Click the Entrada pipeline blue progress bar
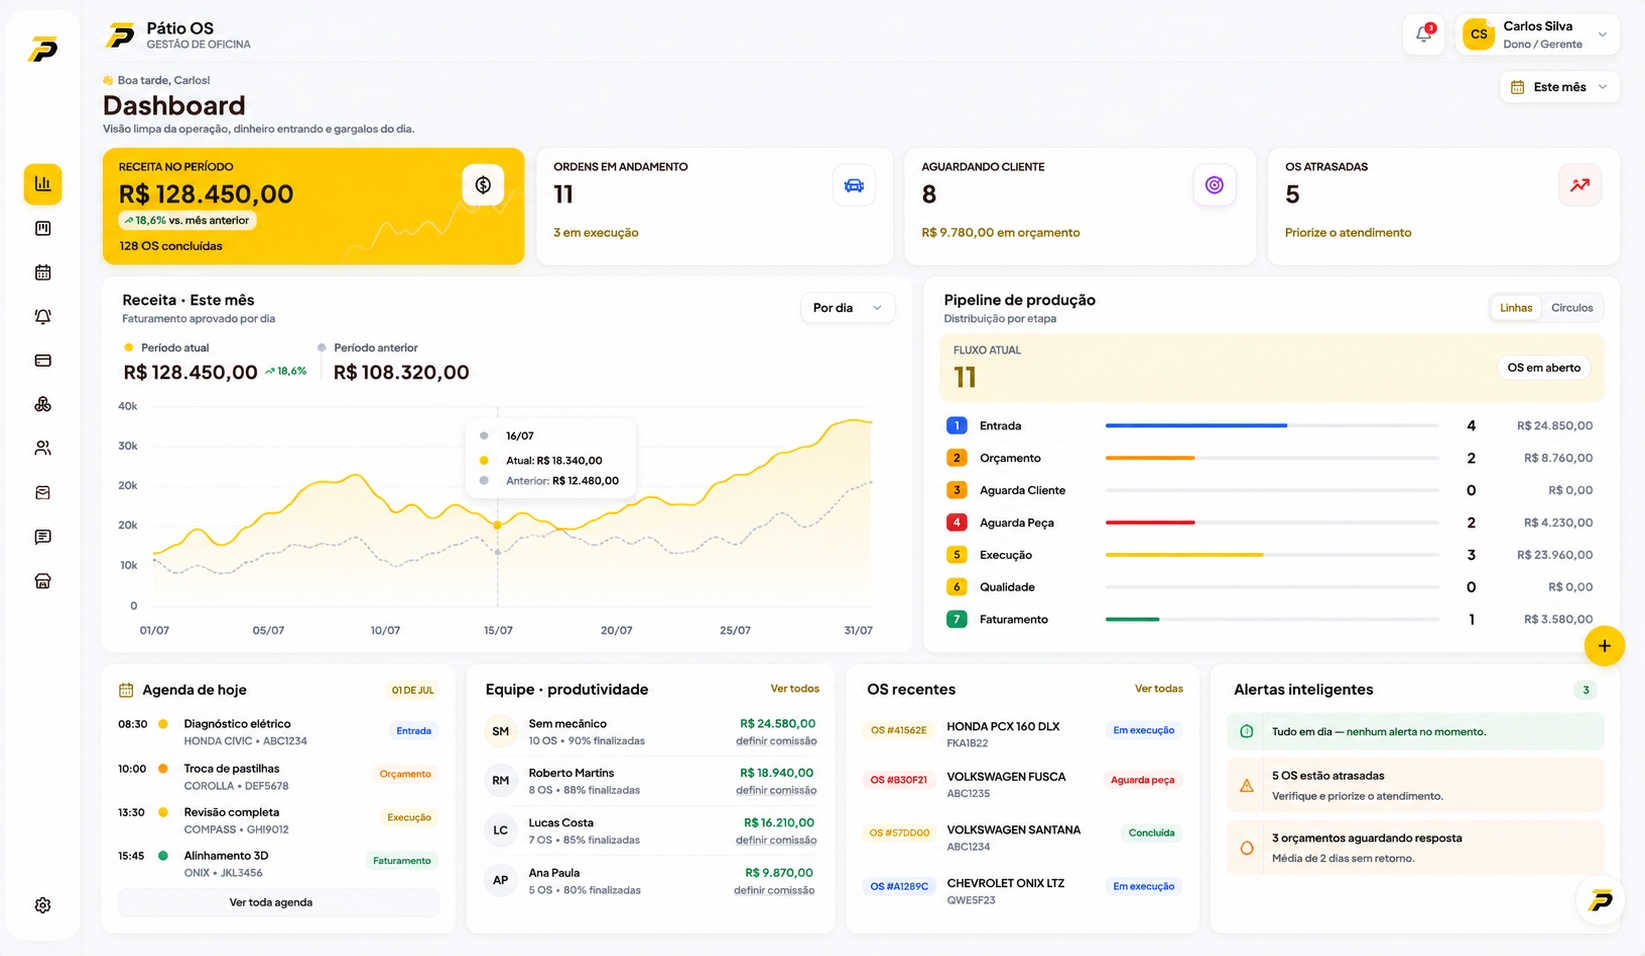Image resolution: width=1645 pixels, height=956 pixels. tap(1196, 426)
